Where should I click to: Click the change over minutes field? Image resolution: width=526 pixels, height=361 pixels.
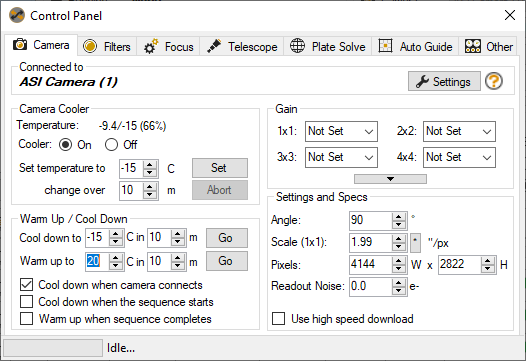131,191
